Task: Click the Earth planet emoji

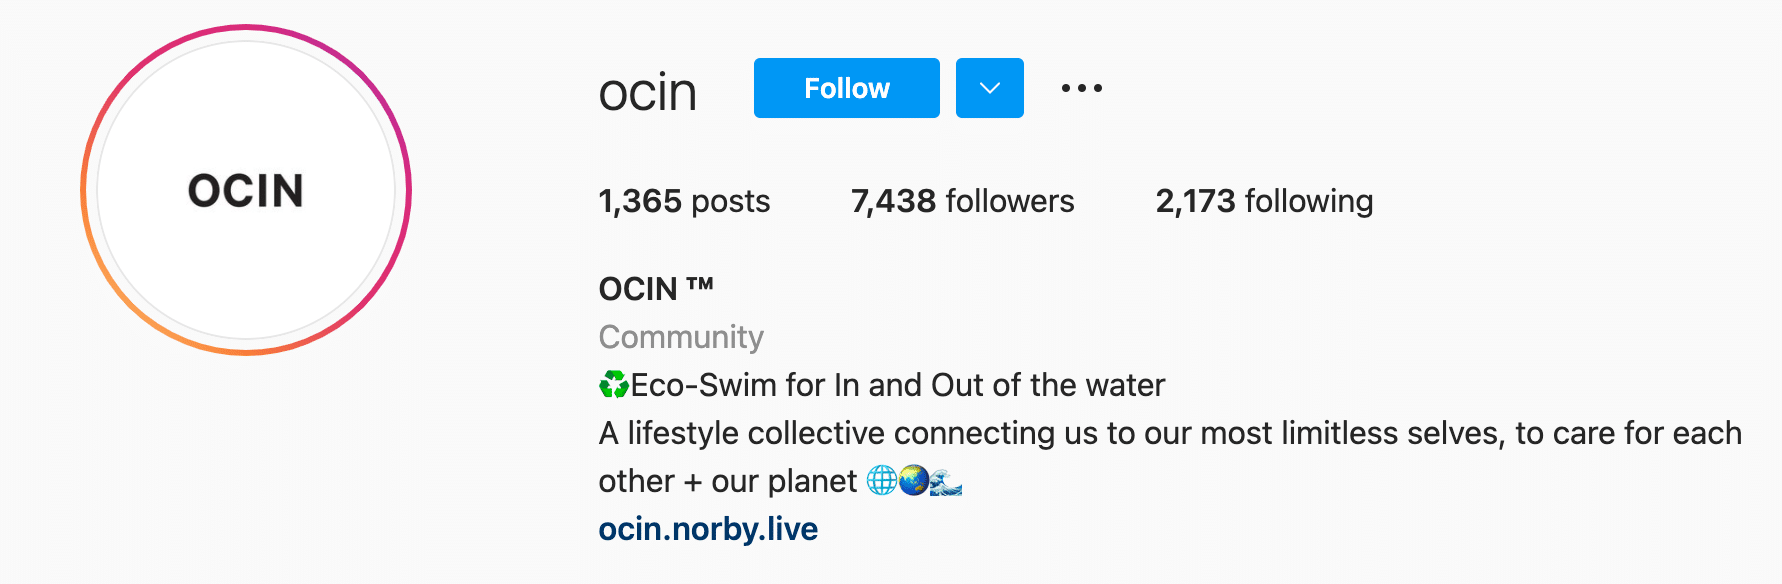Action: coord(913,481)
